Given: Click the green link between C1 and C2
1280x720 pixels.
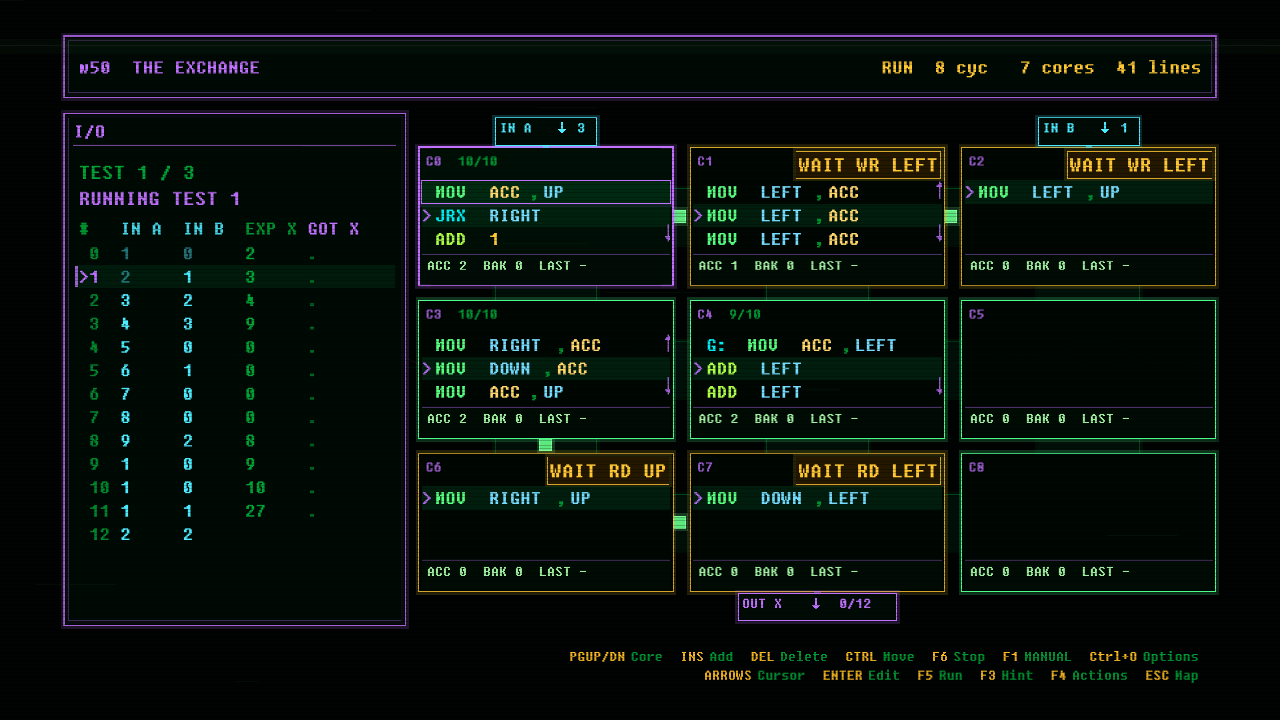Looking at the screenshot, I should [x=951, y=216].
